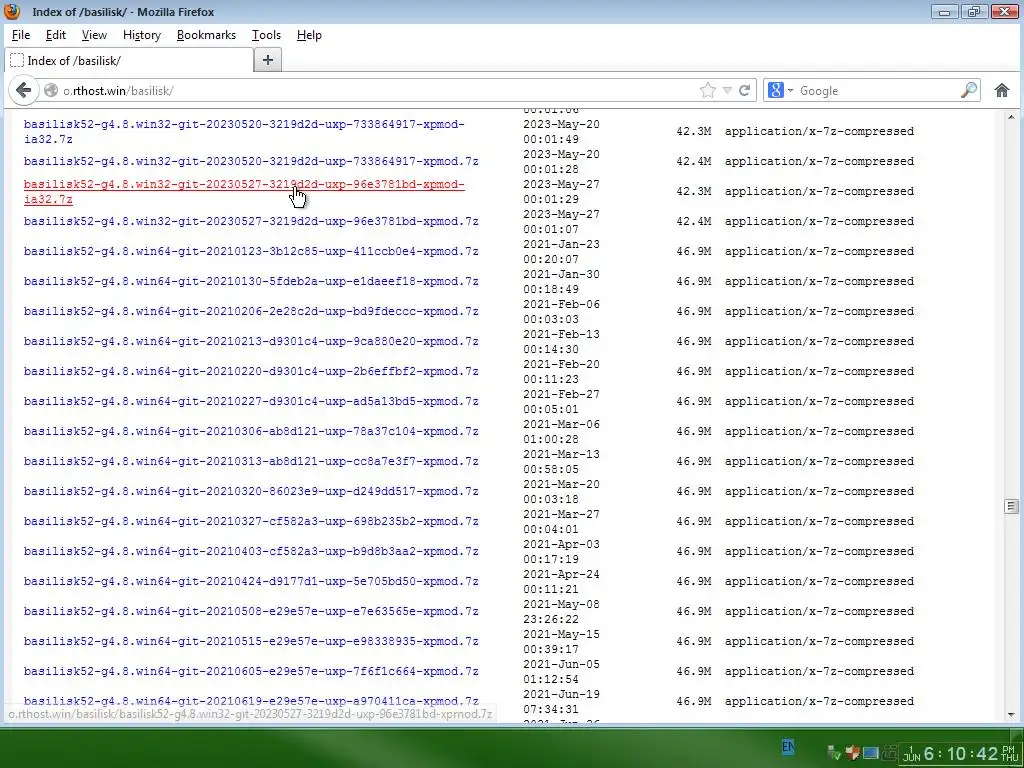The height and width of the screenshot is (768, 1024).
Task: Click the browser Back arrow button
Action: click(x=24, y=90)
